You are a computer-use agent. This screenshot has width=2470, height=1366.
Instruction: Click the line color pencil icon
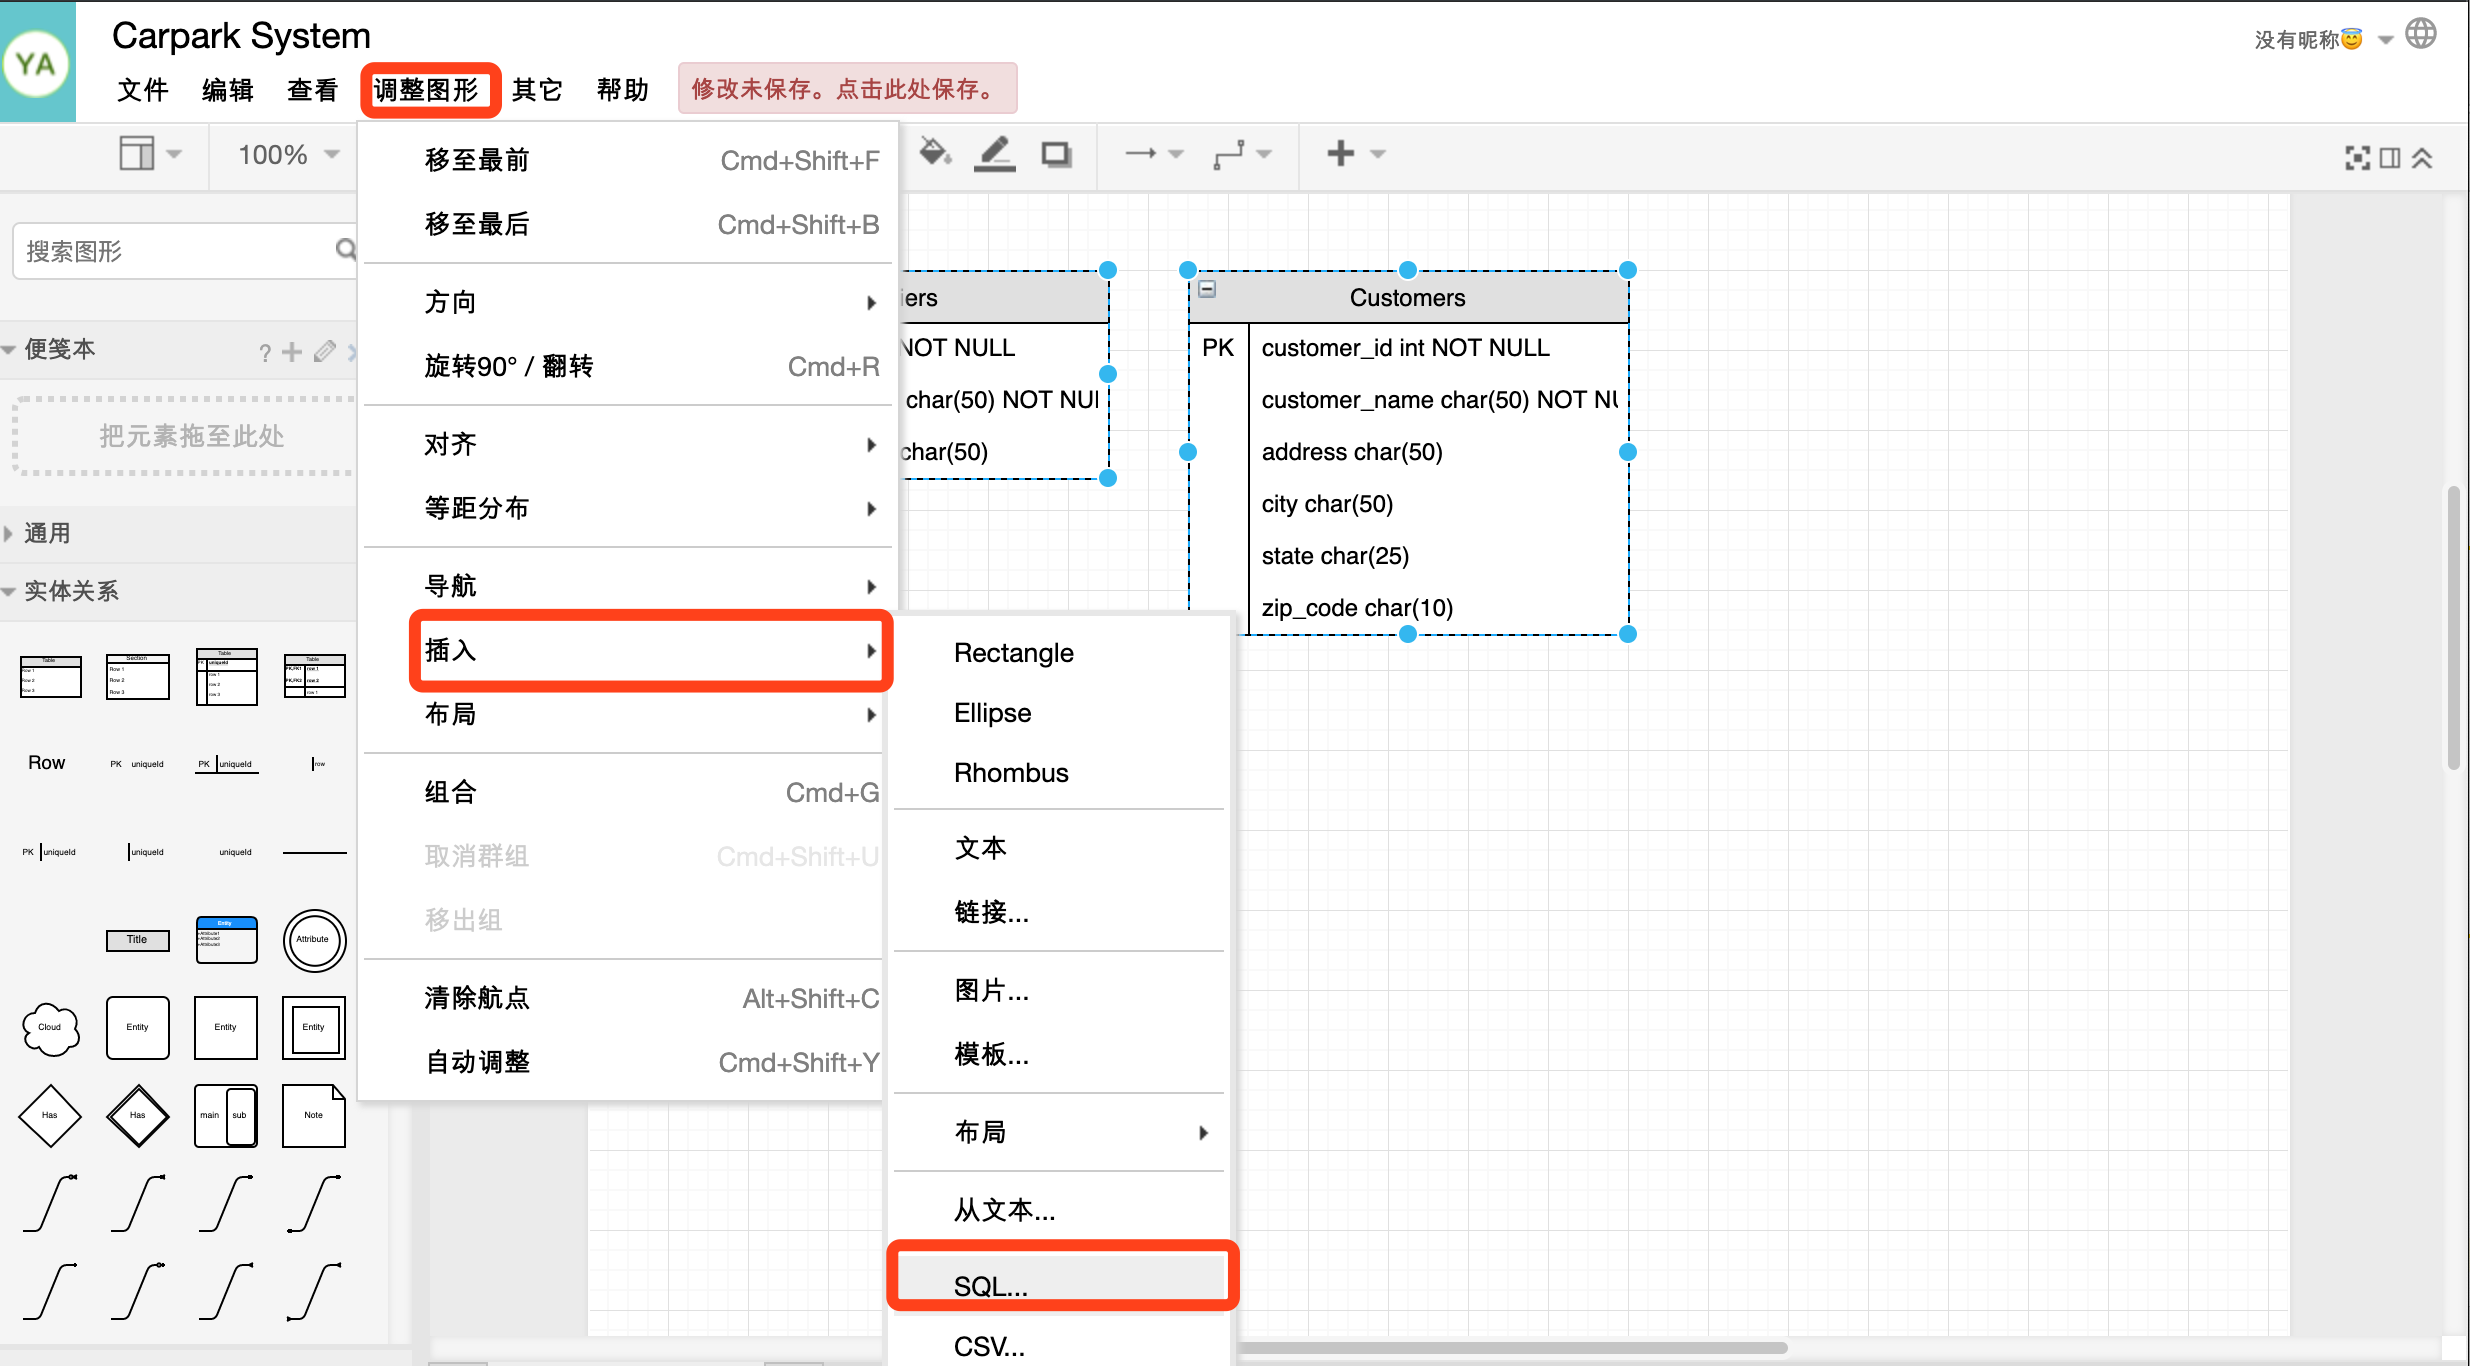[995, 154]
